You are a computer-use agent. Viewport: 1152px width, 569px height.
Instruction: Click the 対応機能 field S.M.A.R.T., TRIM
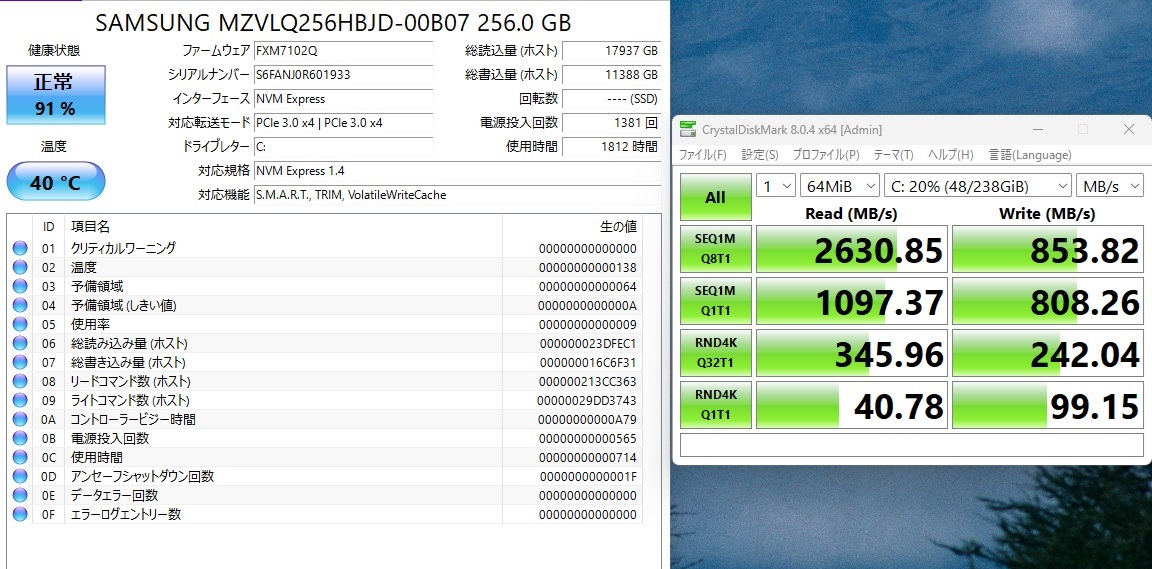pos(457,195)
